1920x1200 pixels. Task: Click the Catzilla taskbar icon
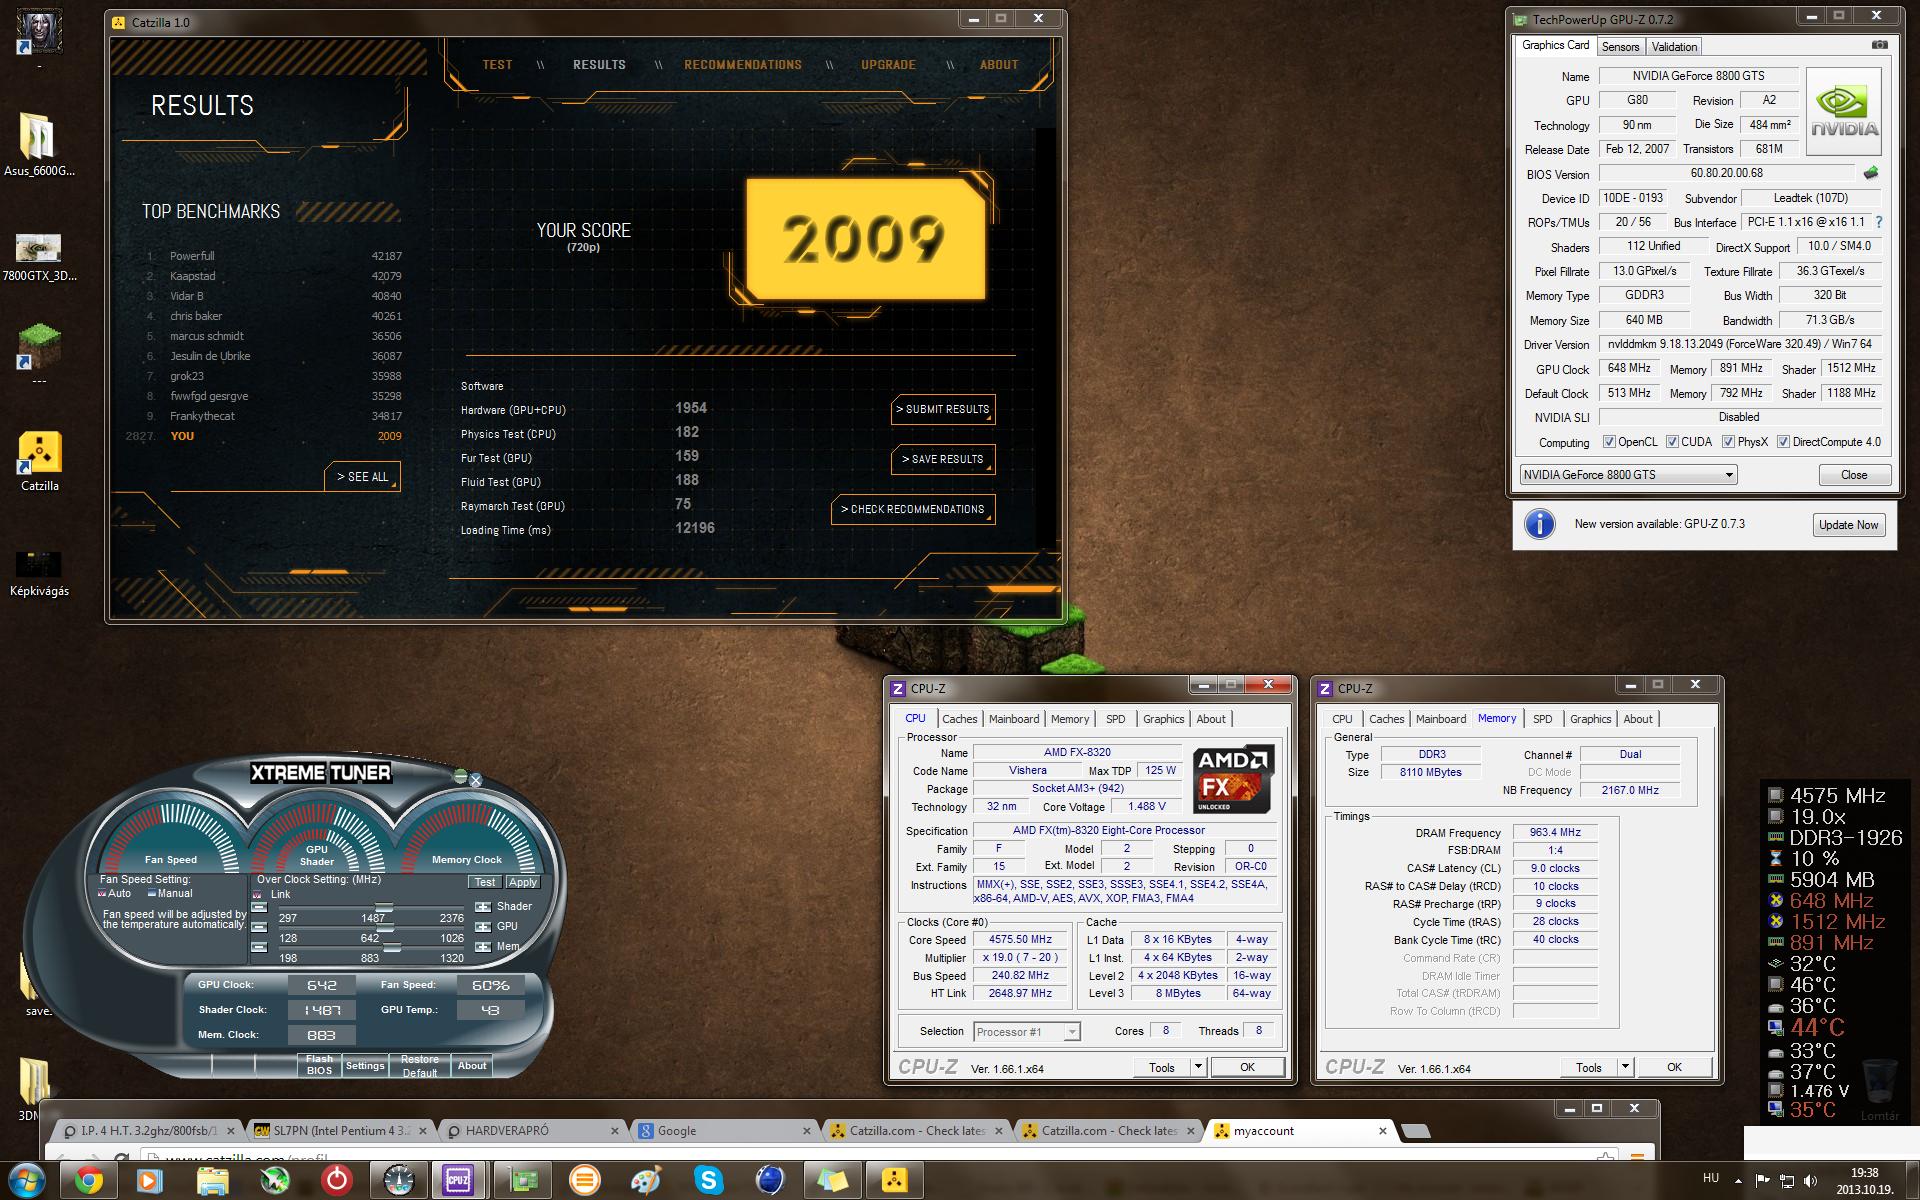point(893,1181)
